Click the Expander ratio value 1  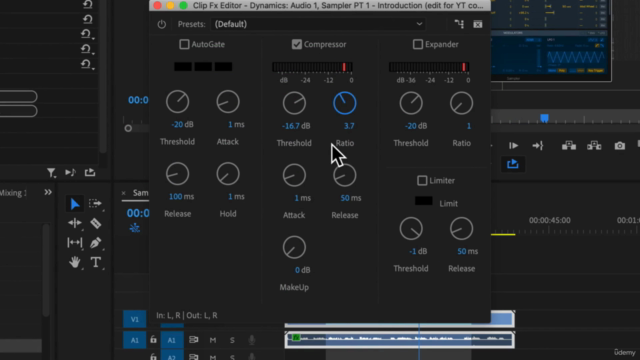pyautogui.click(x=469, y=126)
